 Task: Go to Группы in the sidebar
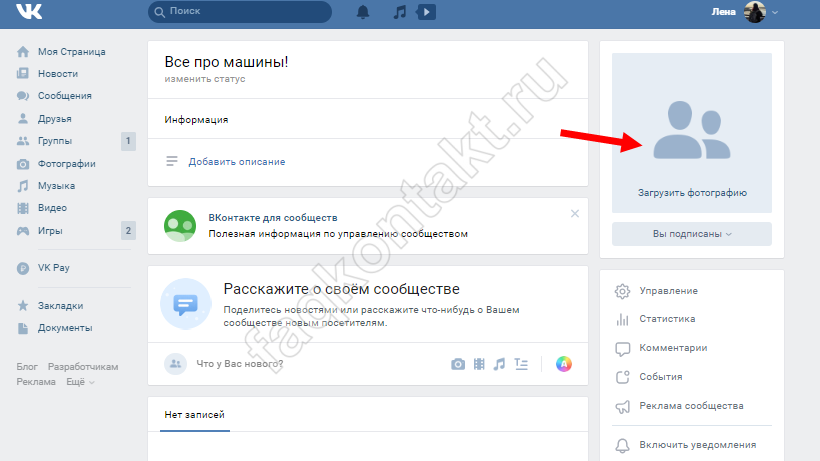pos(55,141)
